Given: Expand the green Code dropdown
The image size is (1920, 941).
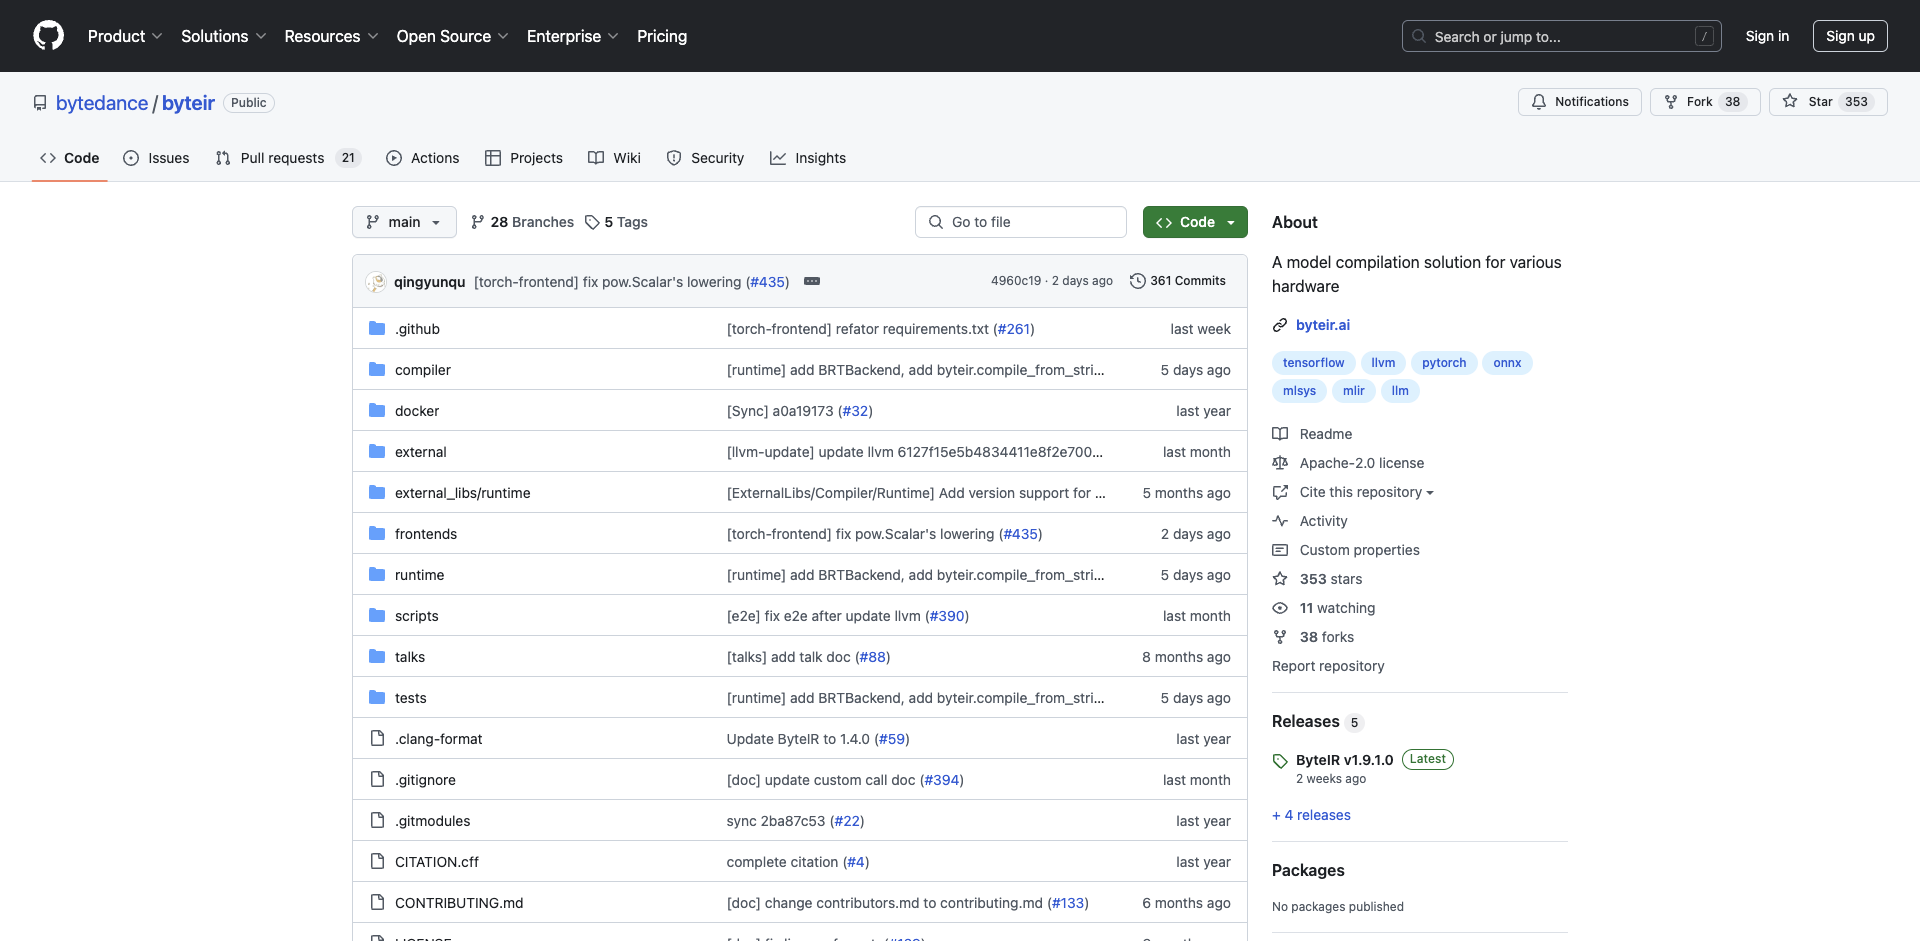Looking at the screenshot, I should click(1195, 222).
